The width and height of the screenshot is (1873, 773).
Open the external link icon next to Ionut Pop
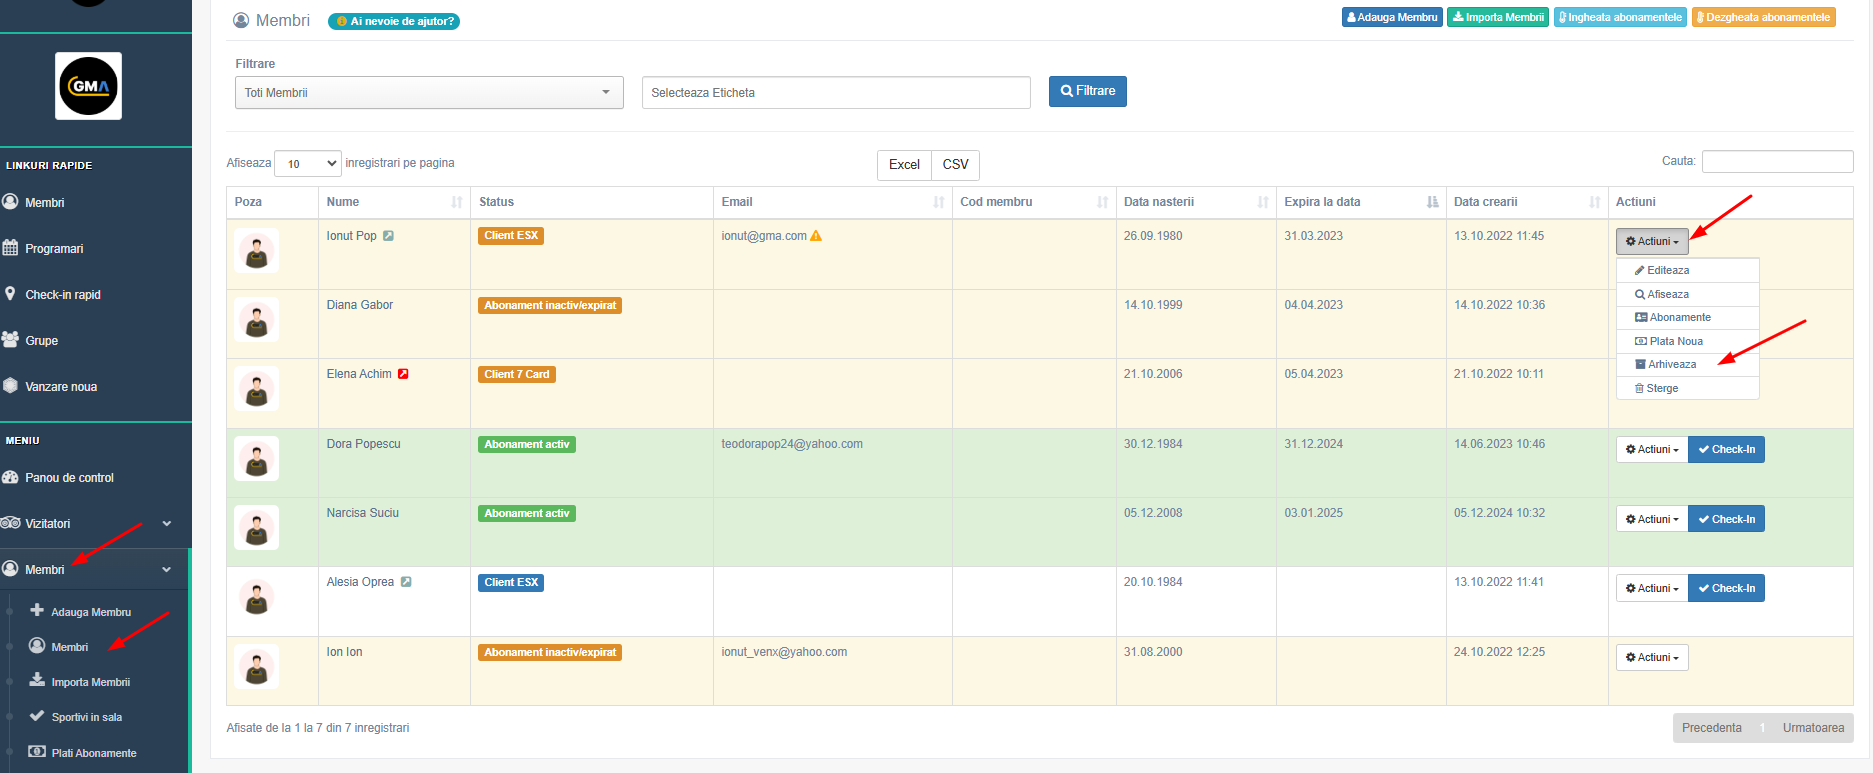coord(388,236)
